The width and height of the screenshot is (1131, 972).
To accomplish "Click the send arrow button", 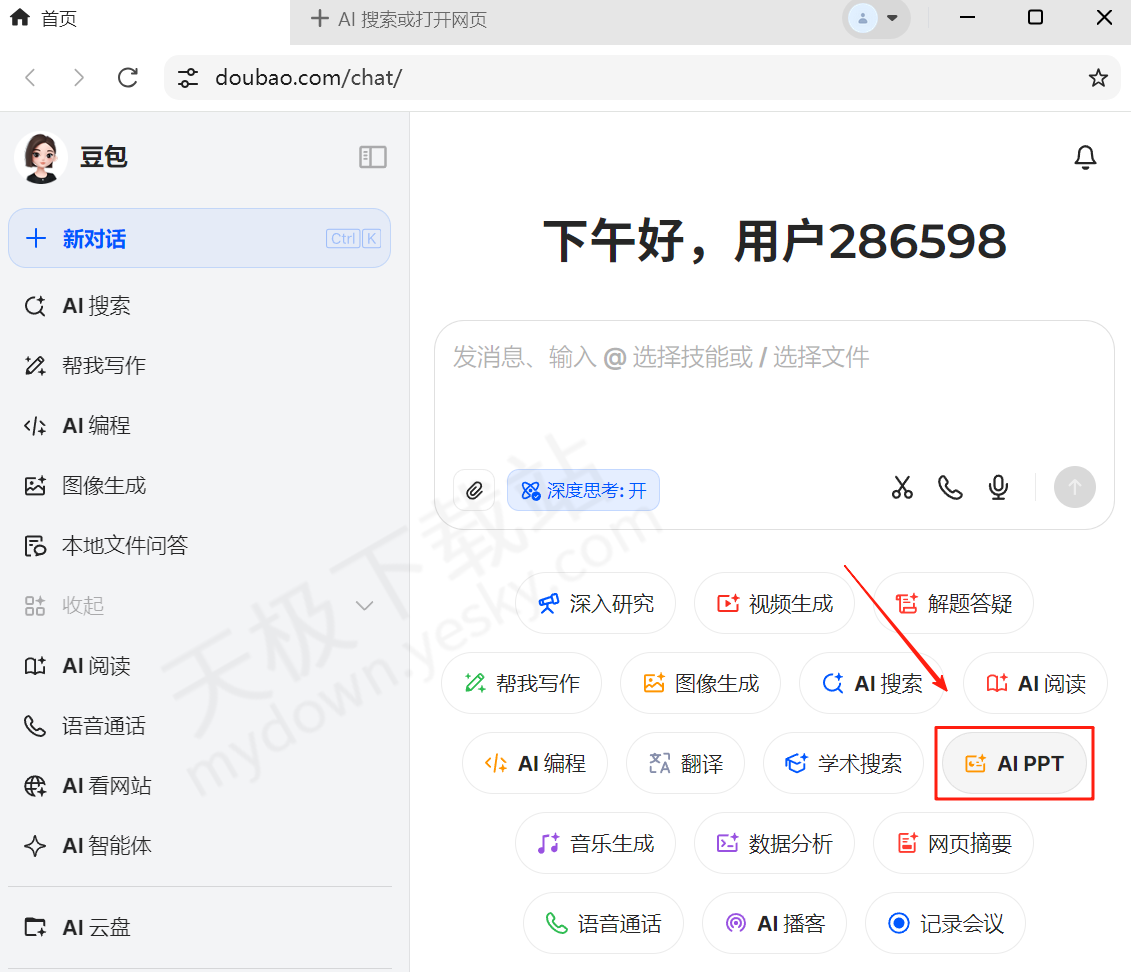I will click(x=1075, y=487).
